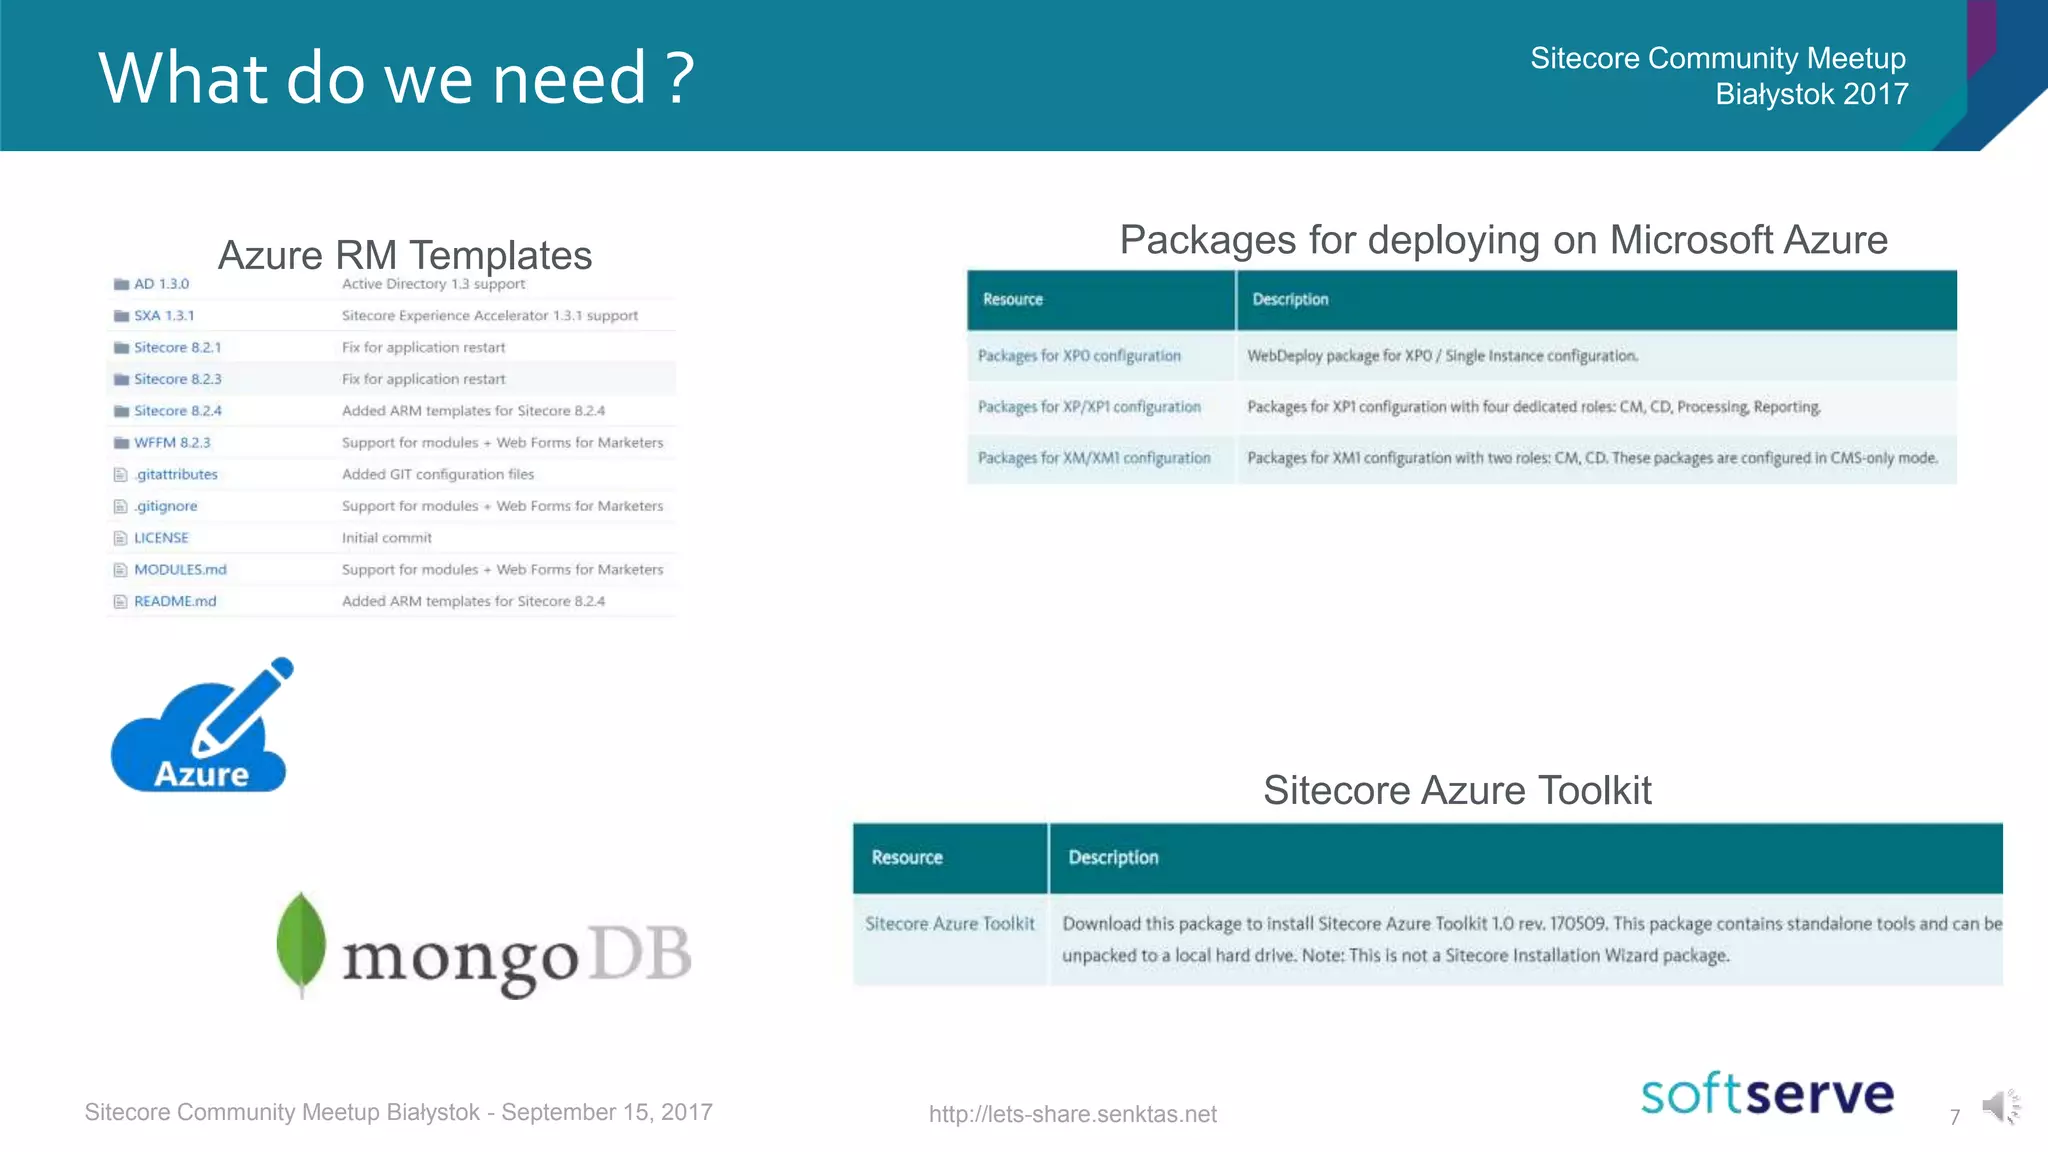Click Description header in Toolkit table
Screen dimensions: 2048x1152
pyautogui.click(x=1113, y=858)
